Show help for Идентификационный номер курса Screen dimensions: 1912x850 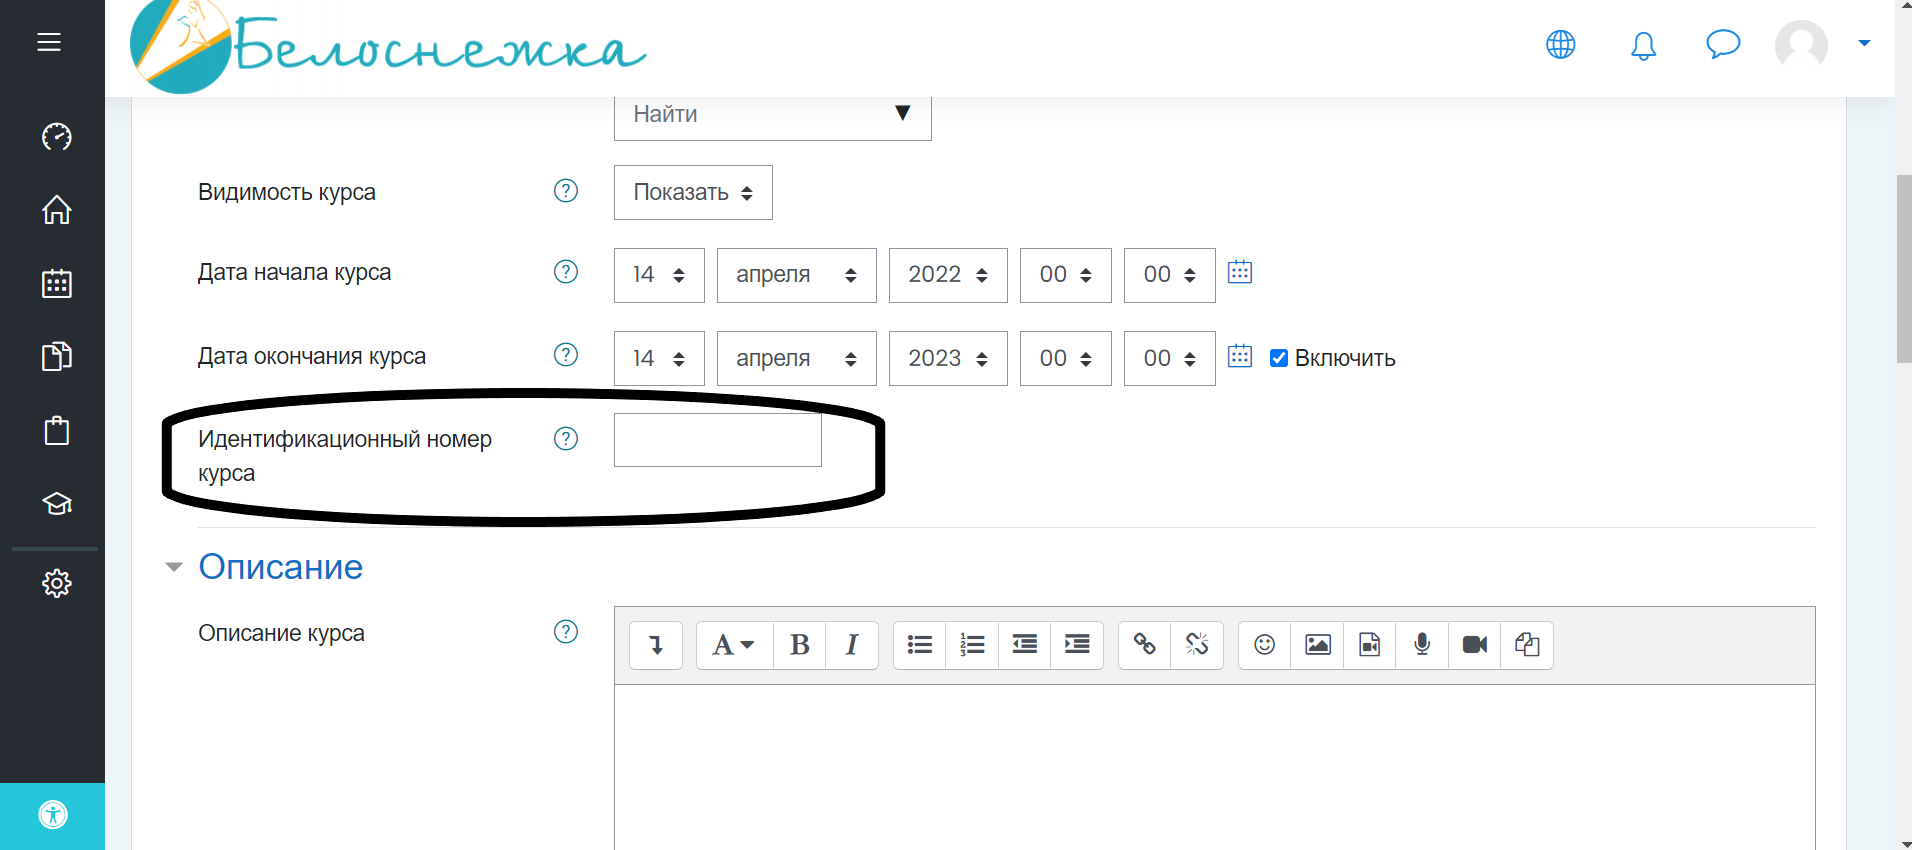click(x=566, y=439)
